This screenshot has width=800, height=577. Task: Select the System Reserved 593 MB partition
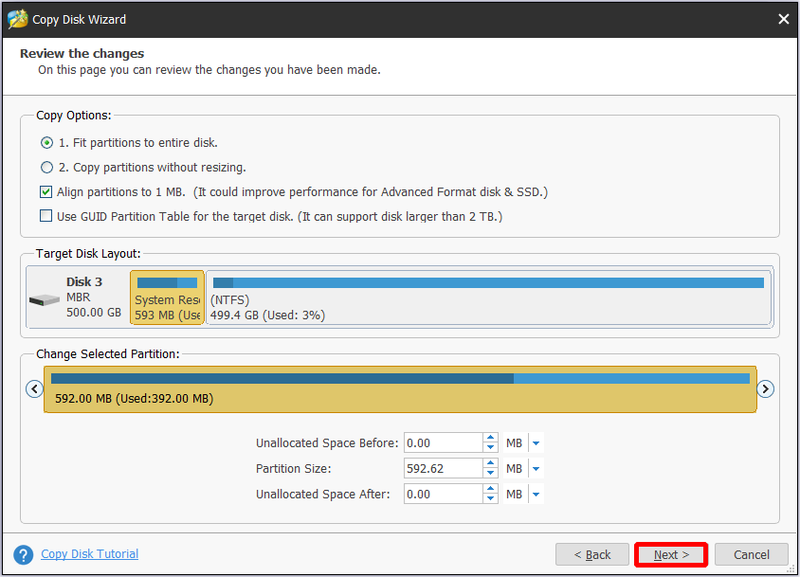[167, 297]
